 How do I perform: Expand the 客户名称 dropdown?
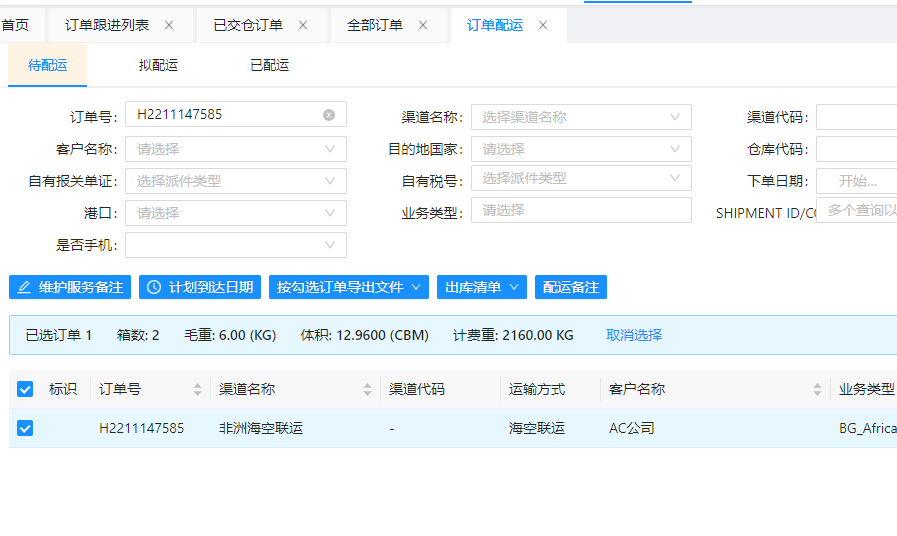pos(235,149)
